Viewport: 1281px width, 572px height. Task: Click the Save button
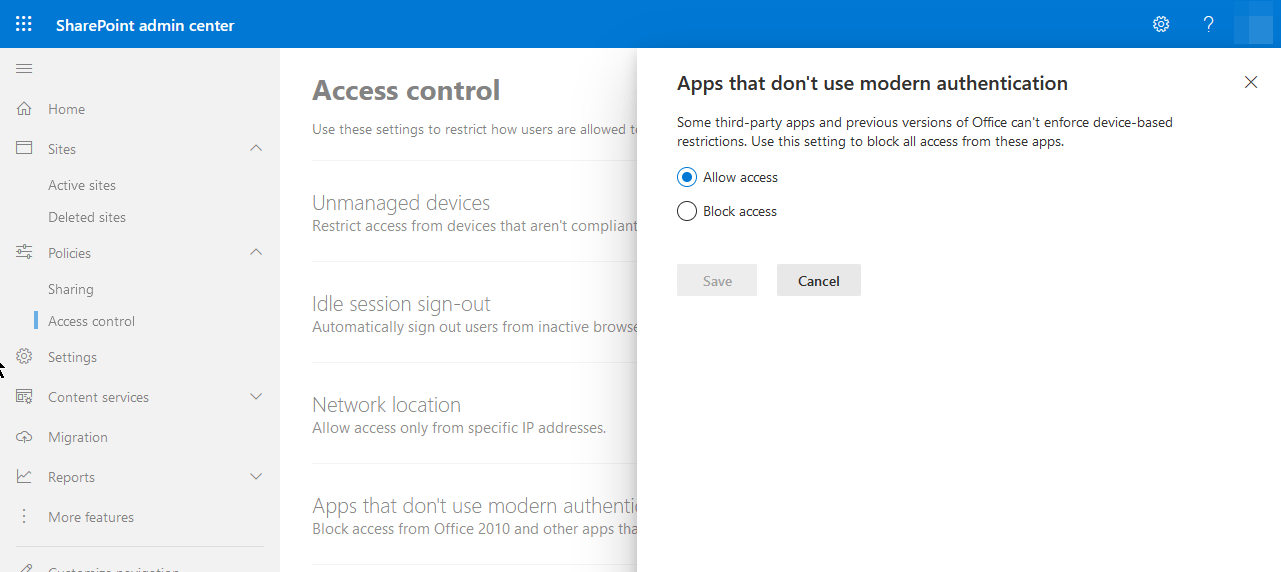(717, 281)
